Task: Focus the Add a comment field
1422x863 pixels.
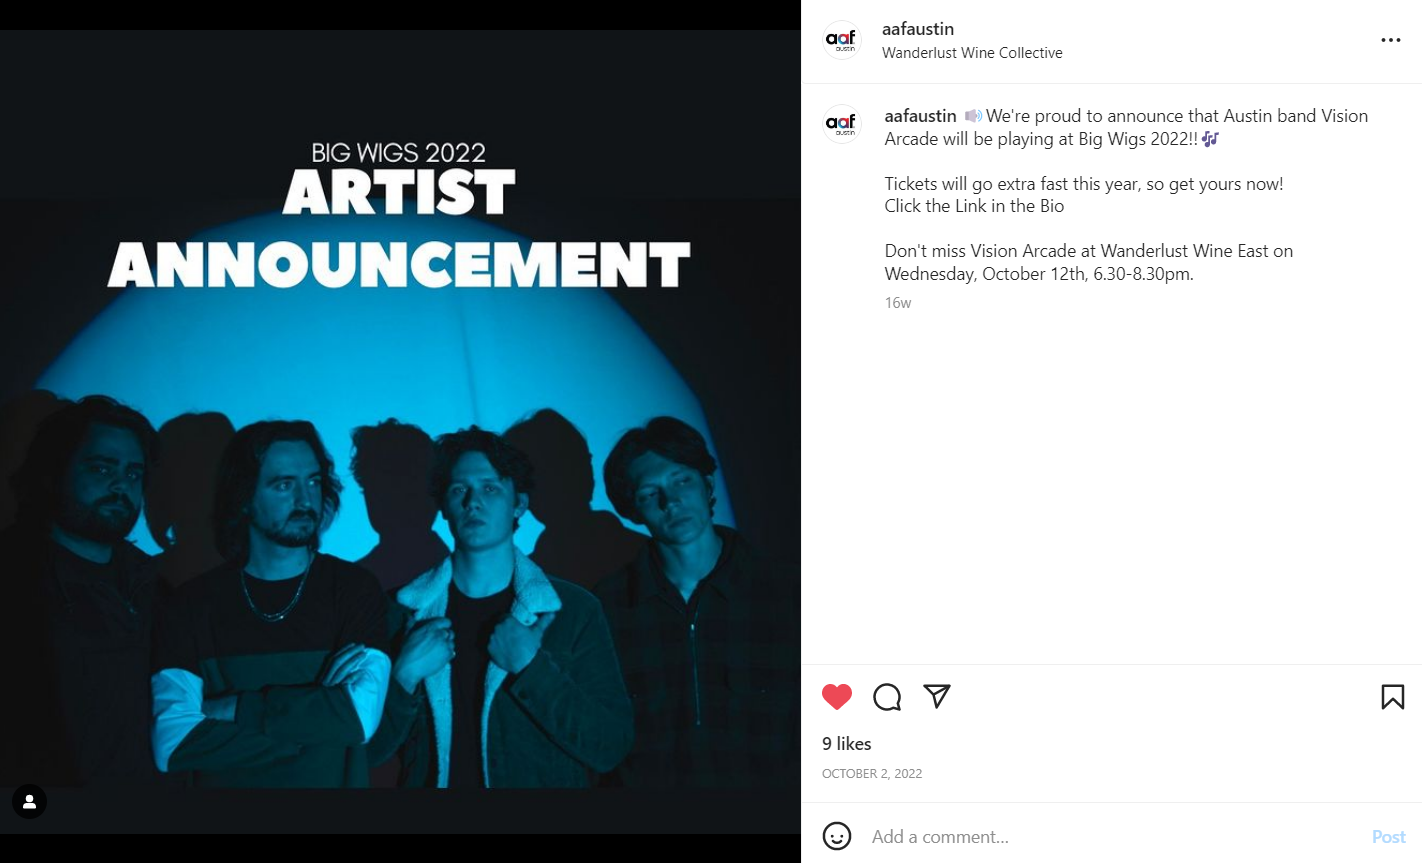Action: point(1110,837)
